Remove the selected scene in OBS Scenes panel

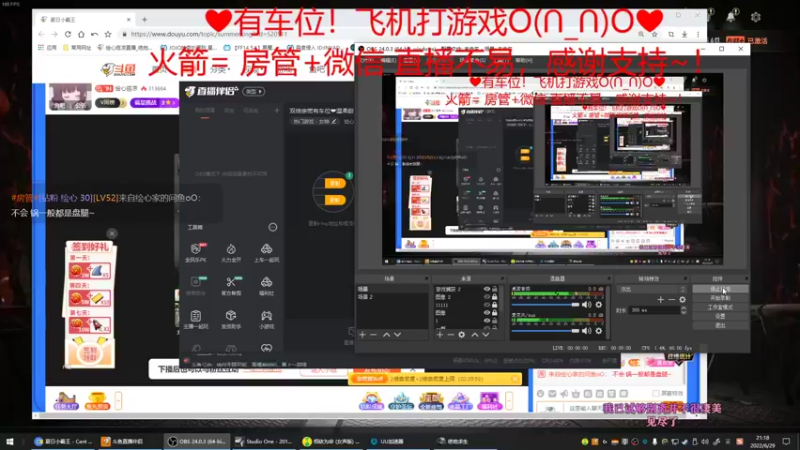point(373,335)
